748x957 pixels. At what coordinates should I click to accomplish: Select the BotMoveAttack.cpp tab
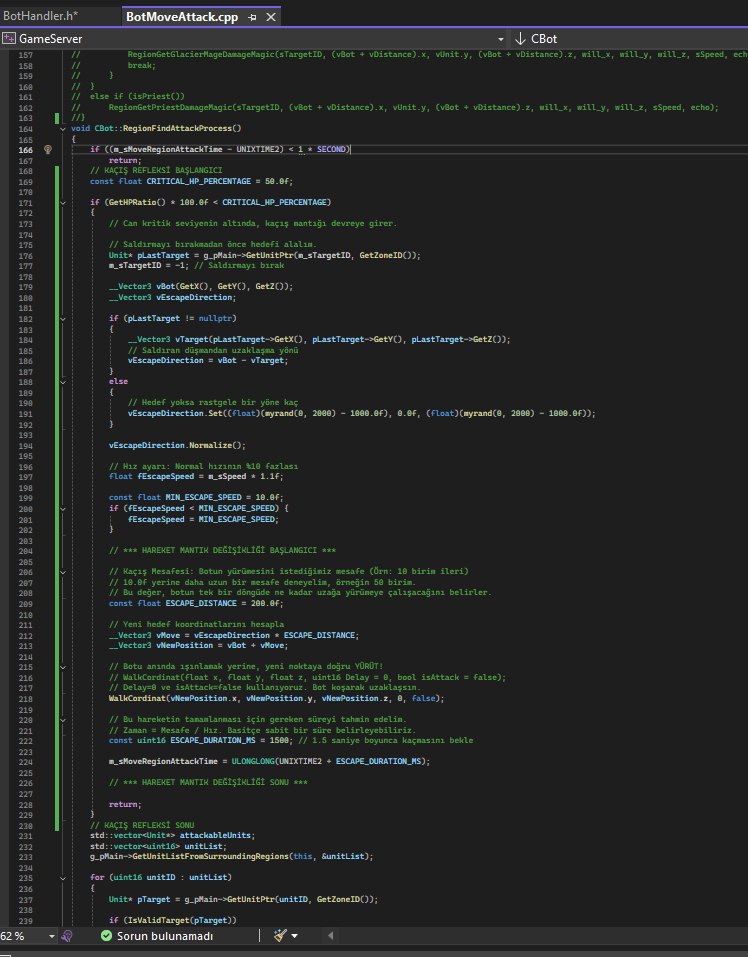click(x=182, y=17)
